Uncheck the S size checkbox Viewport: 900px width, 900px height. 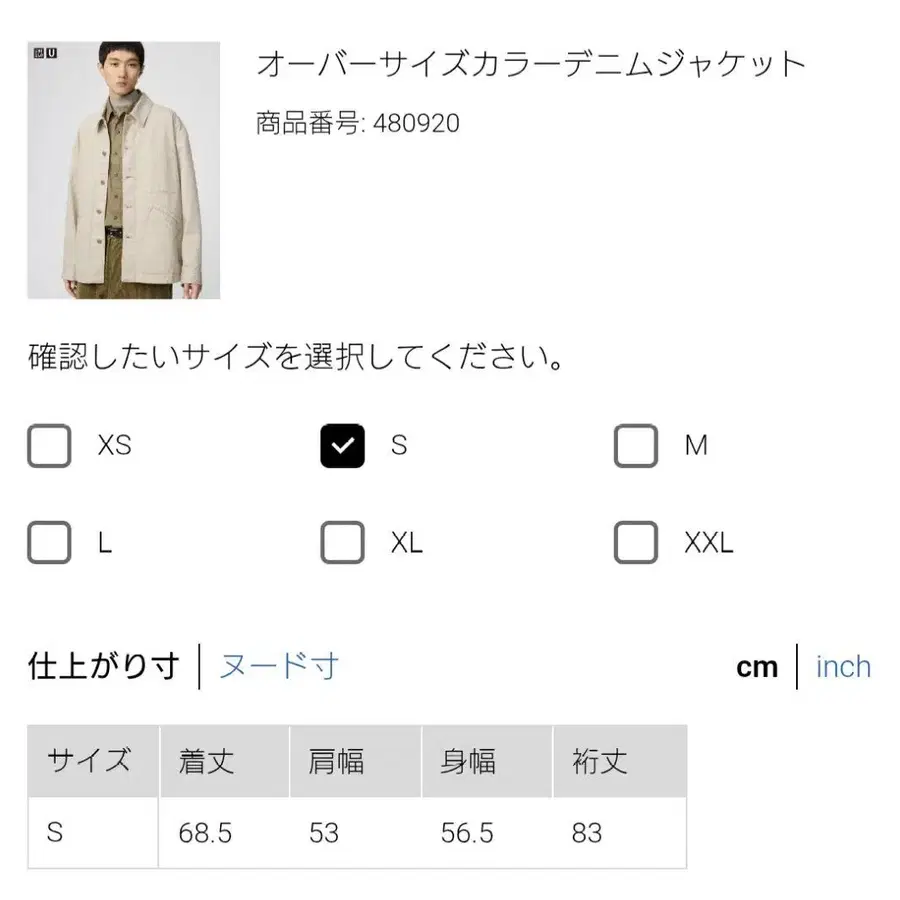click(x=342, y=446)
